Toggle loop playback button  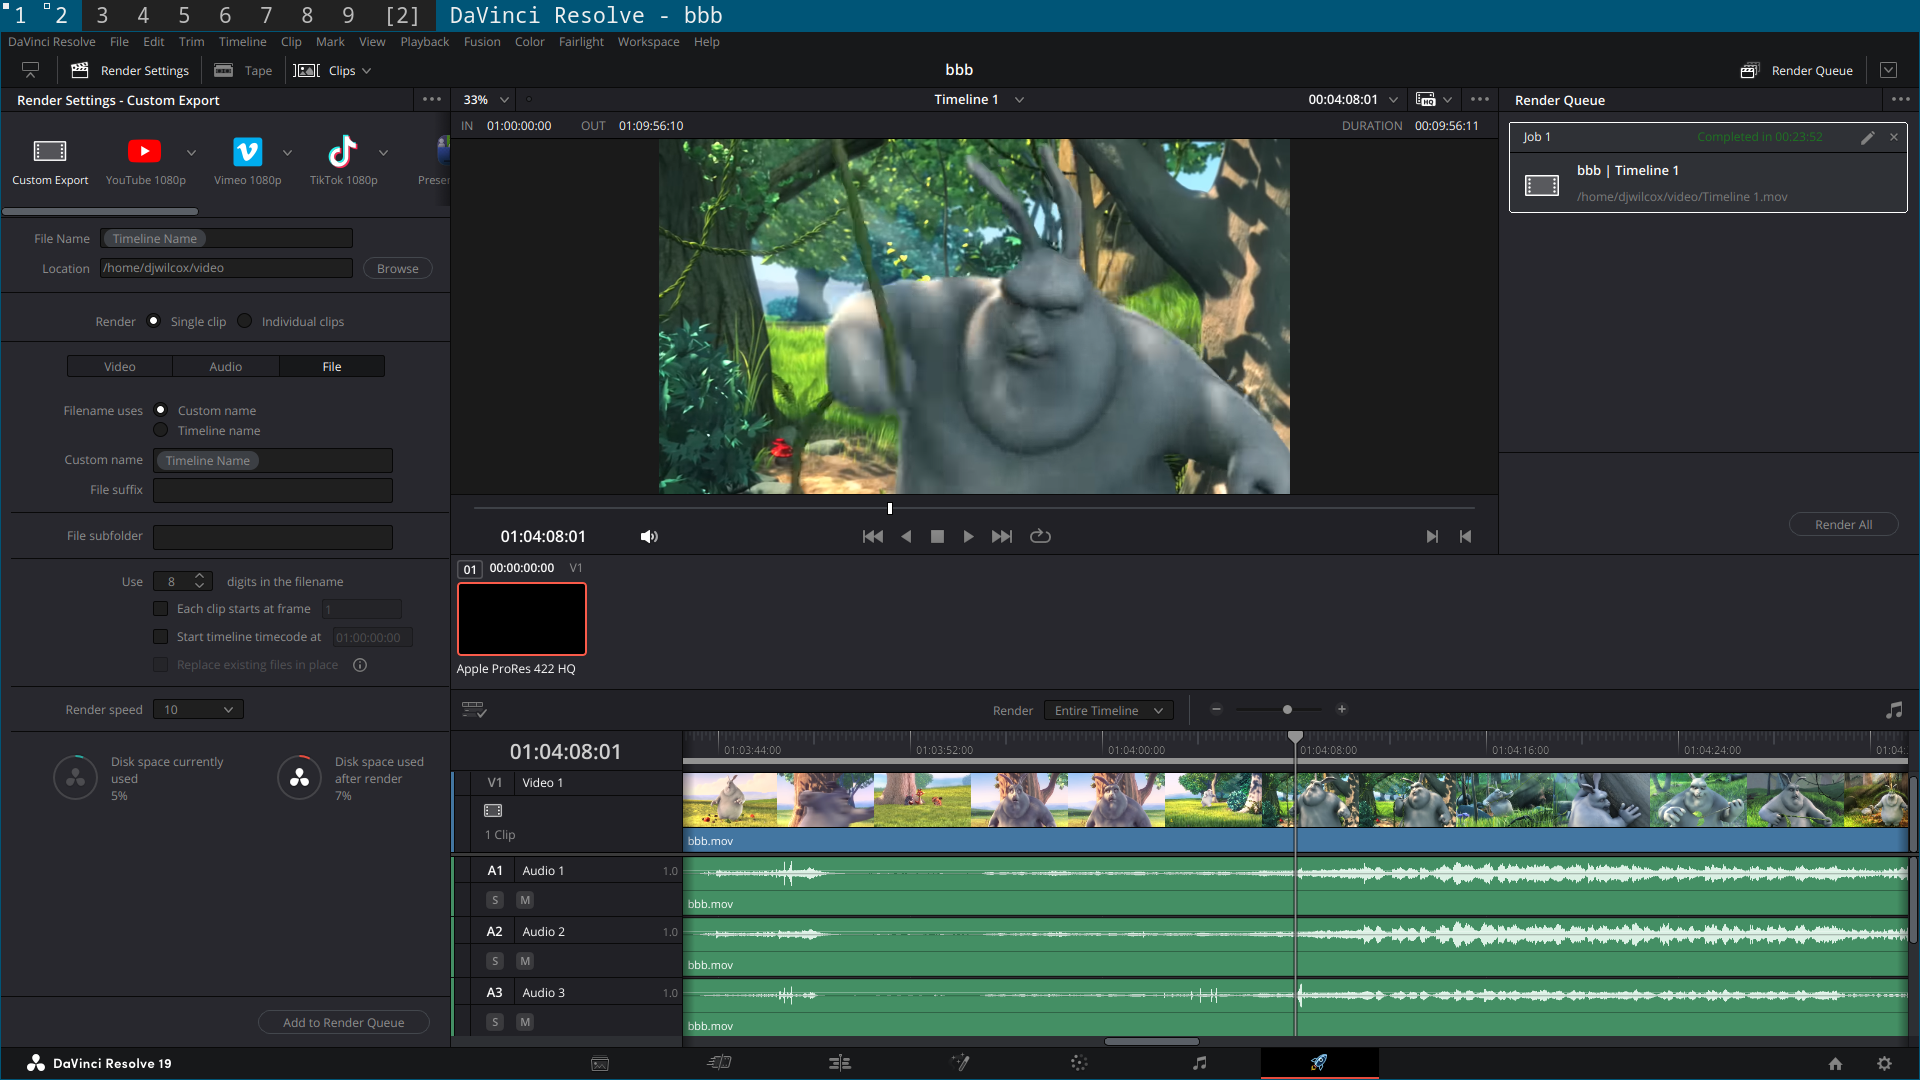pos(1040,536)
